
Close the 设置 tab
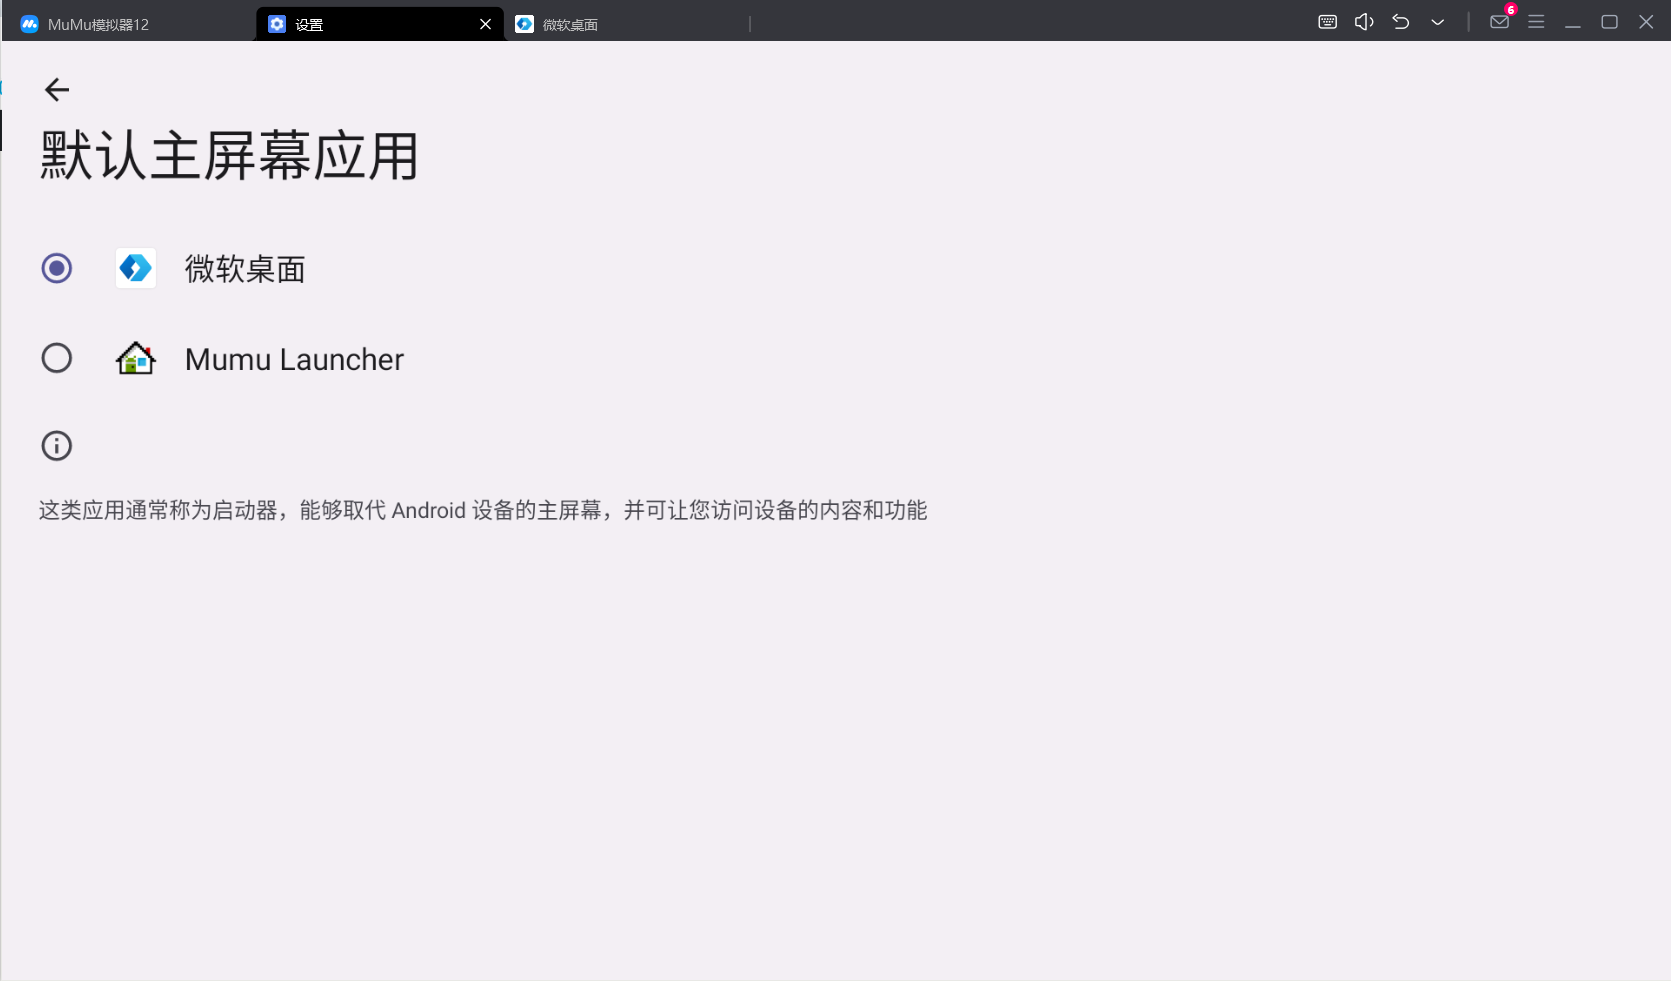(485, 24)
